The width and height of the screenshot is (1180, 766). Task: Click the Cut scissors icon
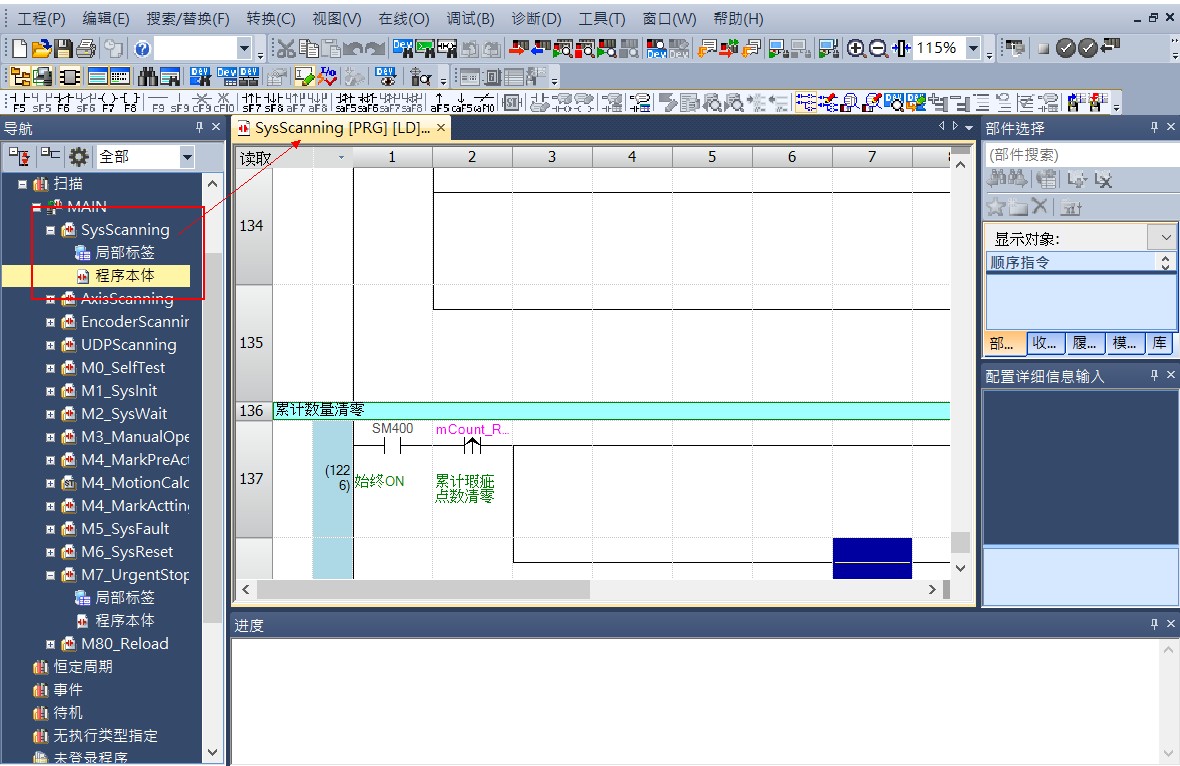286,48
